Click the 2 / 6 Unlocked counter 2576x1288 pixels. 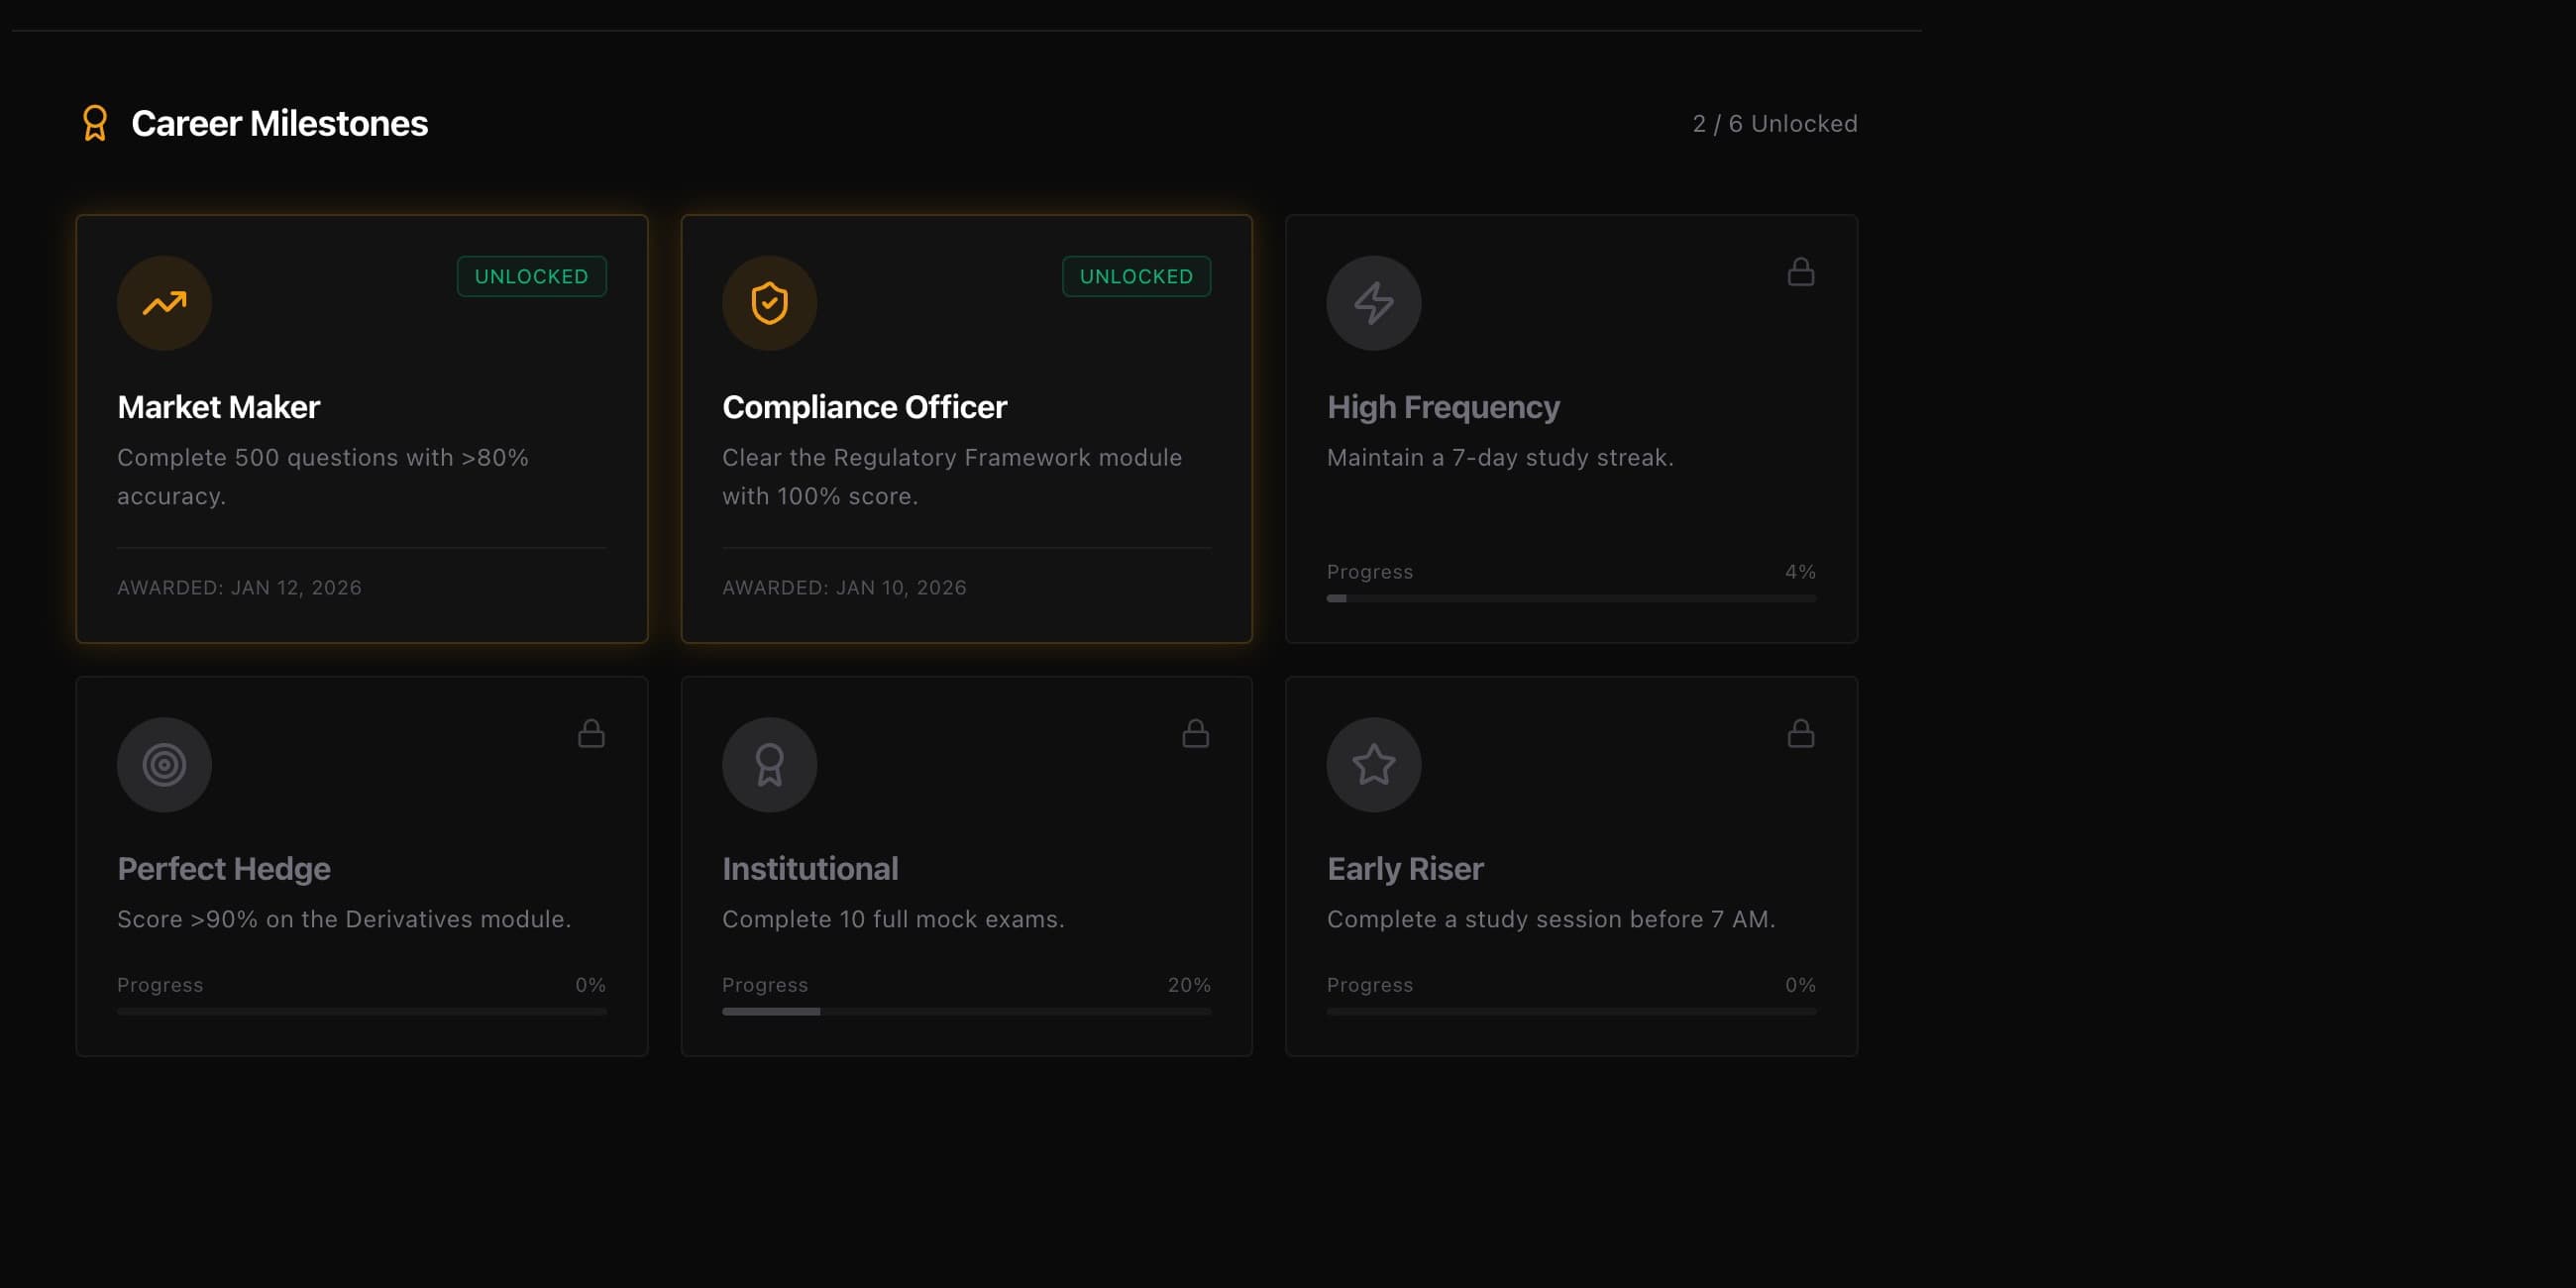[x=1775, y=123]
